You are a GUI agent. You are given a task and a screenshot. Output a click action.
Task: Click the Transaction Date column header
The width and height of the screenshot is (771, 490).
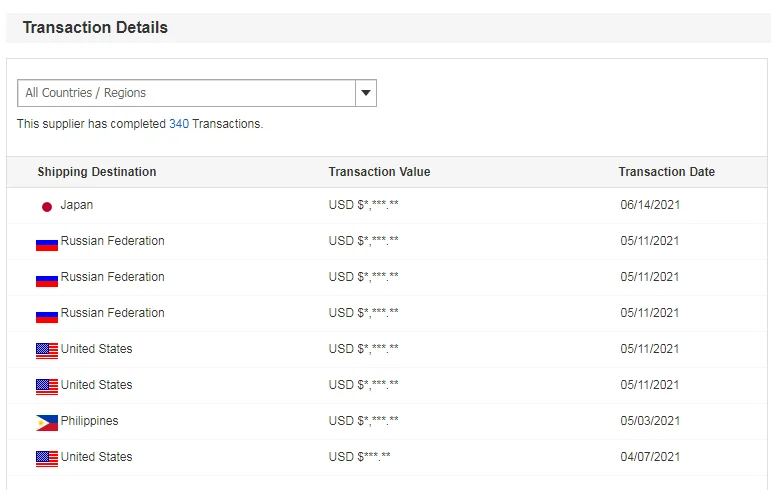point(666,172)
